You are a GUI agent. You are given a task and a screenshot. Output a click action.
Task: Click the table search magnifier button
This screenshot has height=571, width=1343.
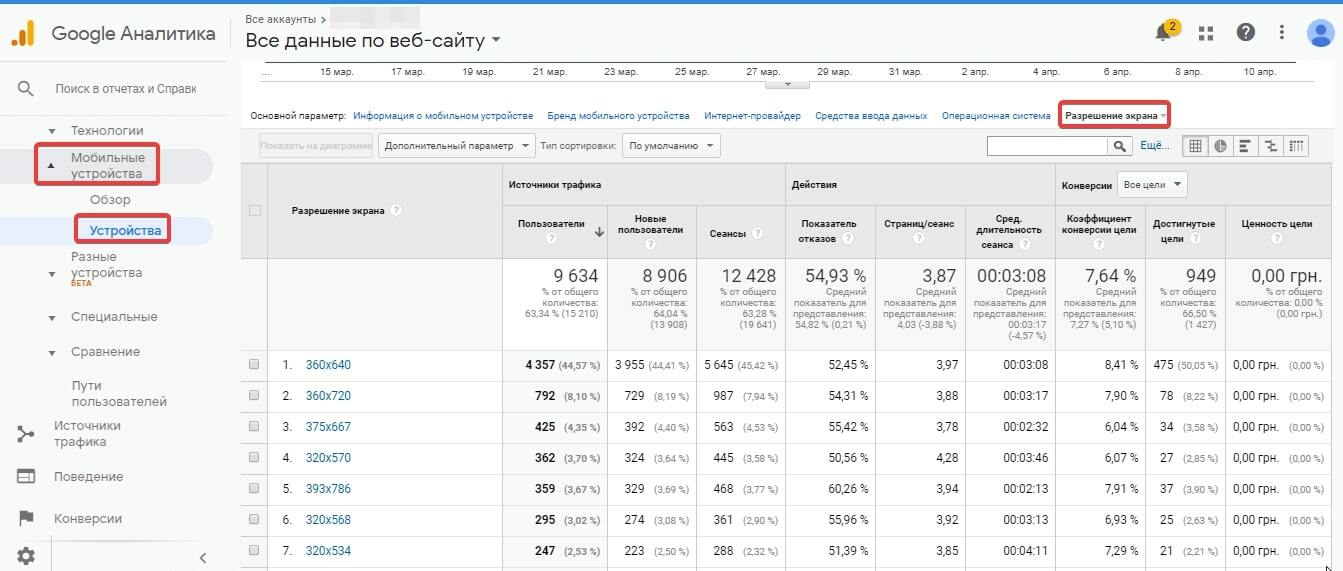point(1120,146)
